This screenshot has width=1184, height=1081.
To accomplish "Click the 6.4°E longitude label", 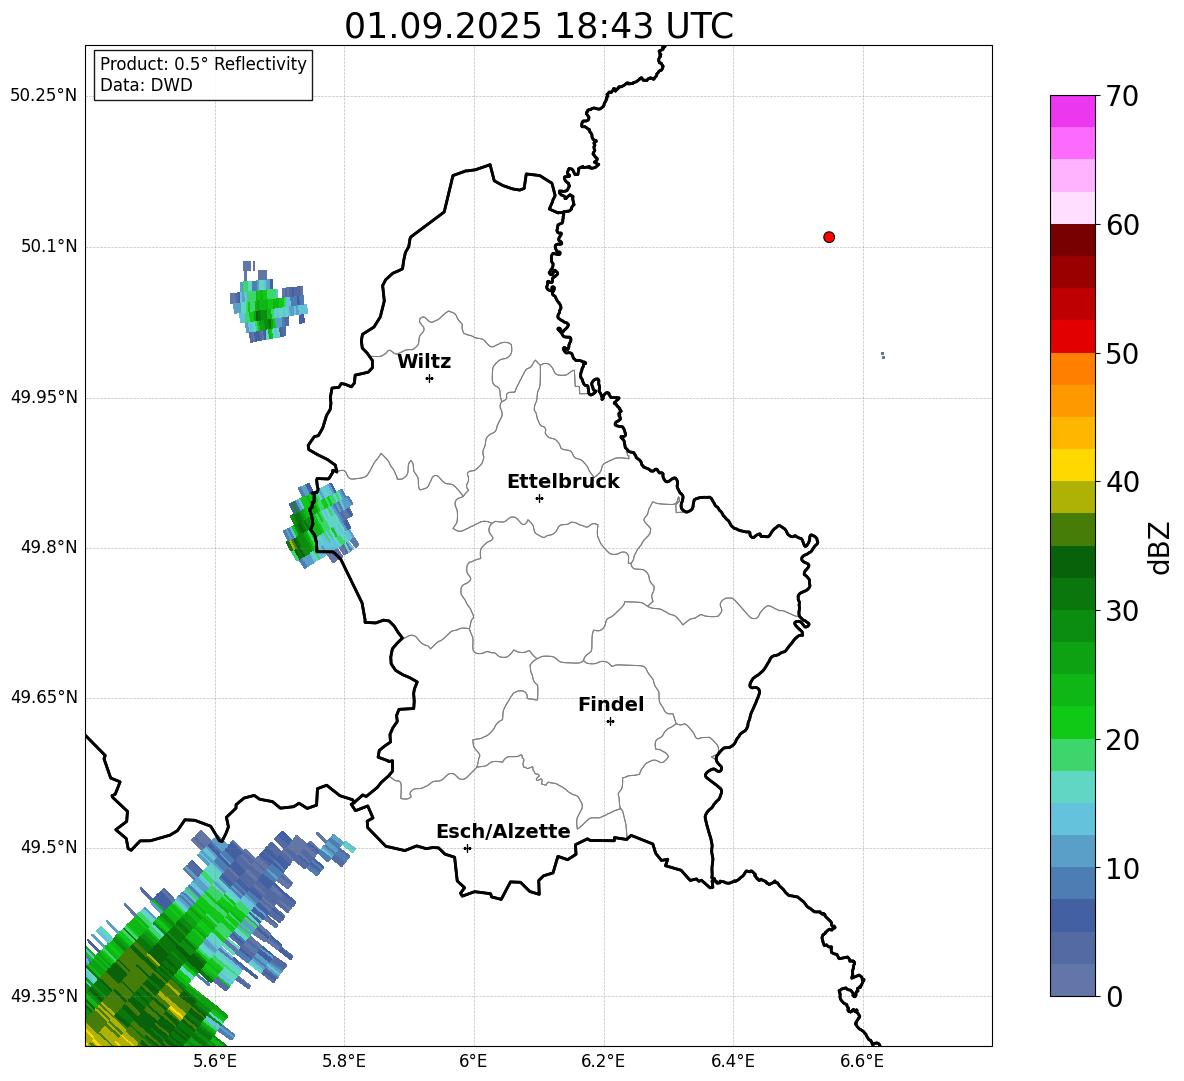I will point(732,1061).
